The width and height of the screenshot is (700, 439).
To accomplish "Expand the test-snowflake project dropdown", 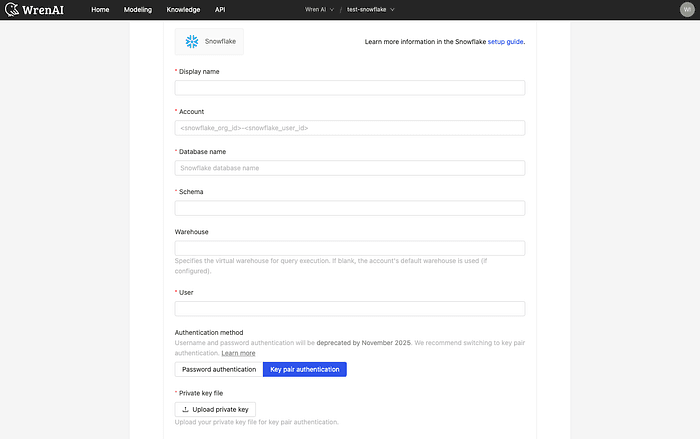I will coord(371,9).
